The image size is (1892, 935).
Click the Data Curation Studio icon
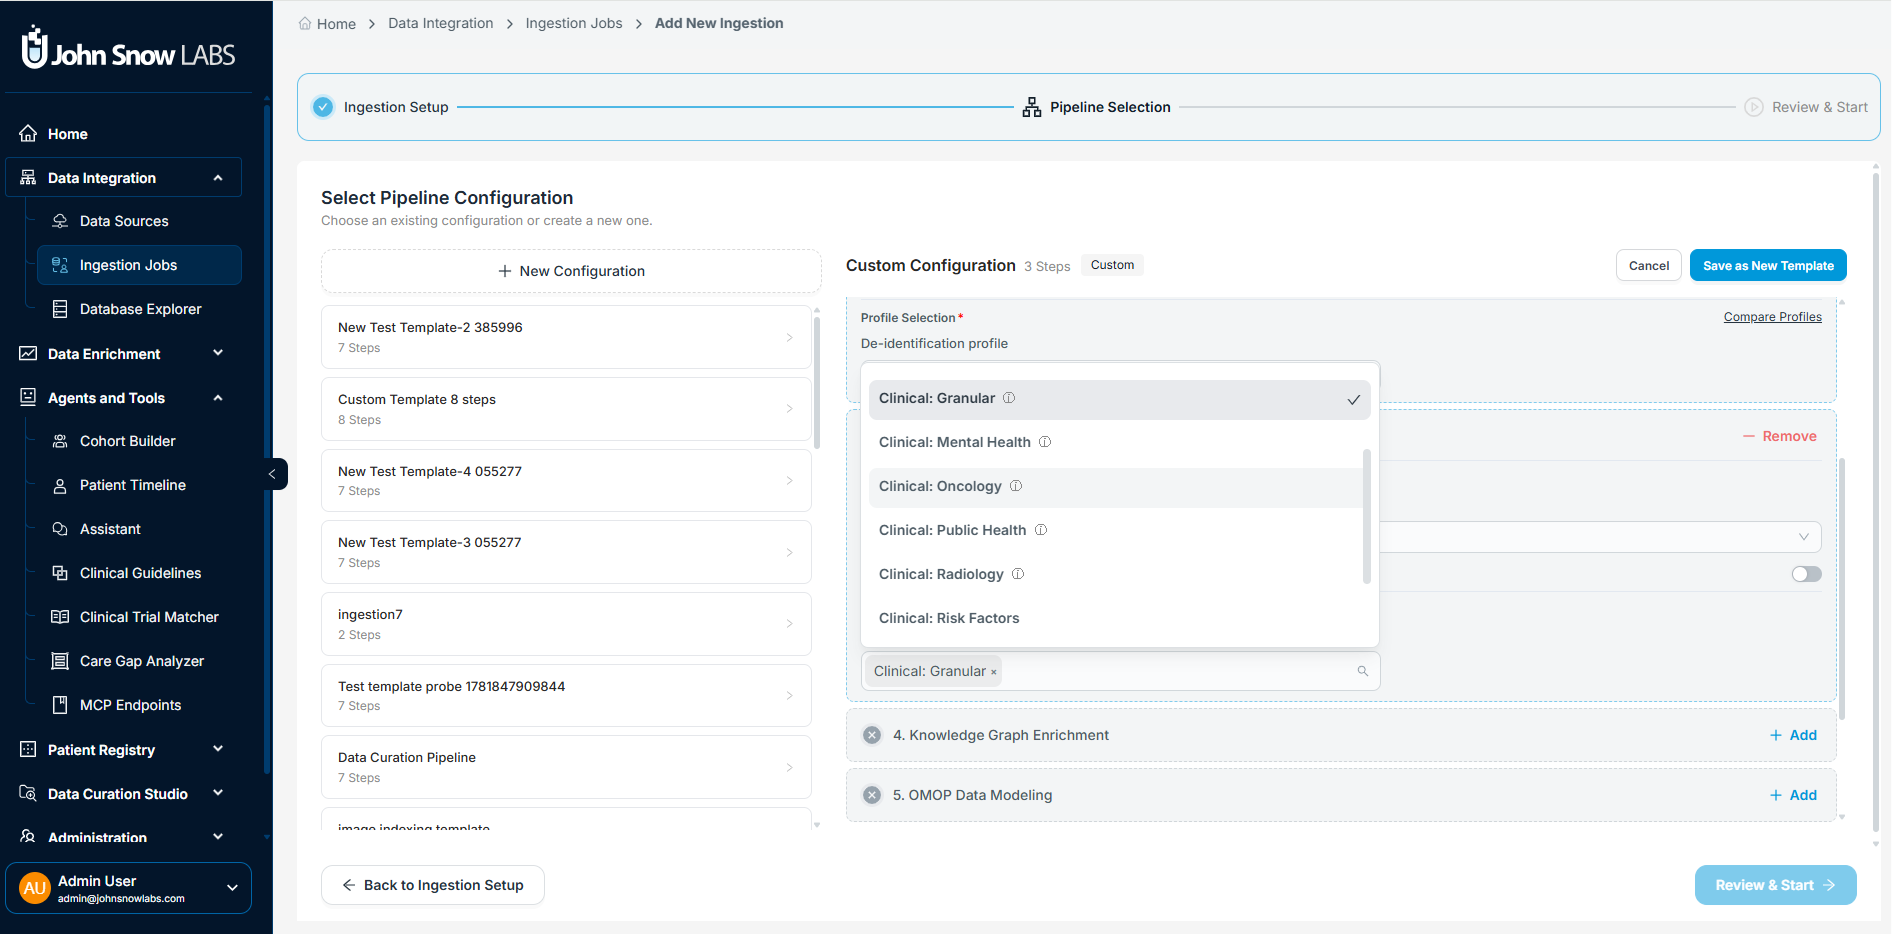pos(28,793)
